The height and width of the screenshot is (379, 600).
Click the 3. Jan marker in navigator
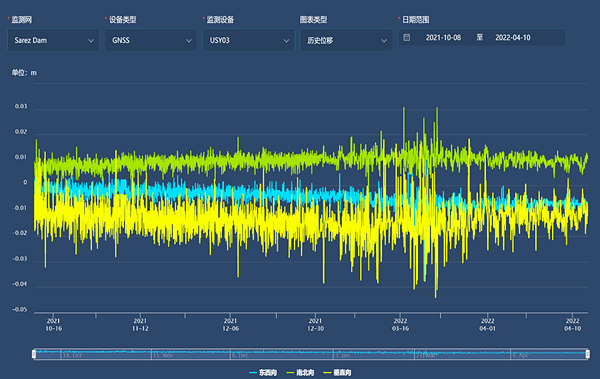click(342, 356)
